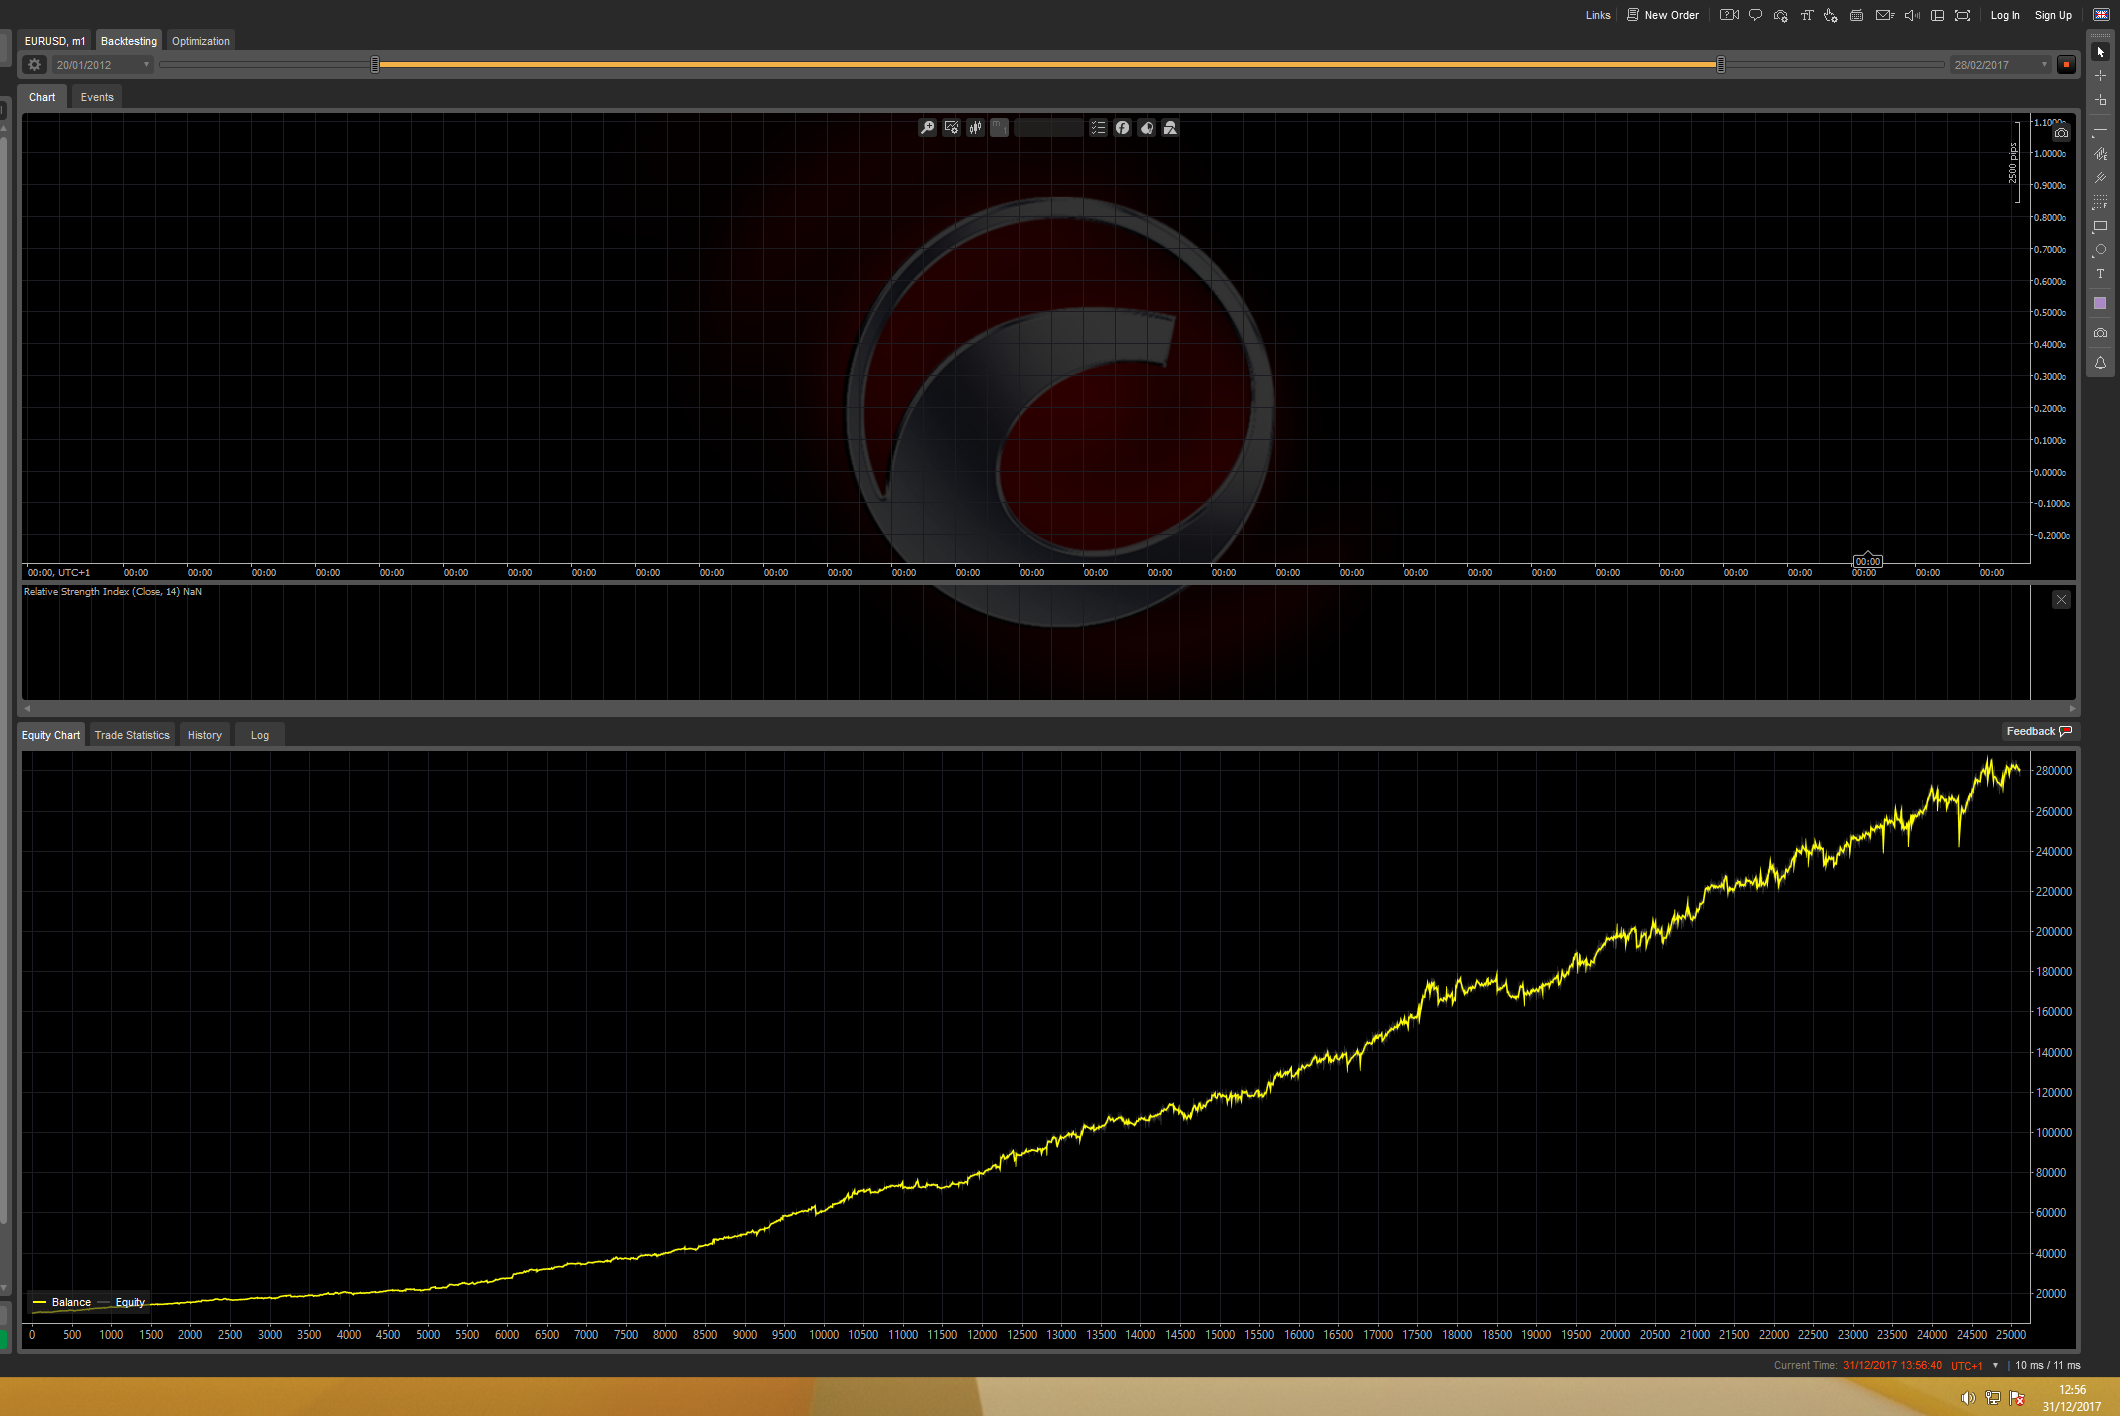The height and width of the screenshot is (1416, 2120).
Task: Open the History tab
Action: (205, 735)
